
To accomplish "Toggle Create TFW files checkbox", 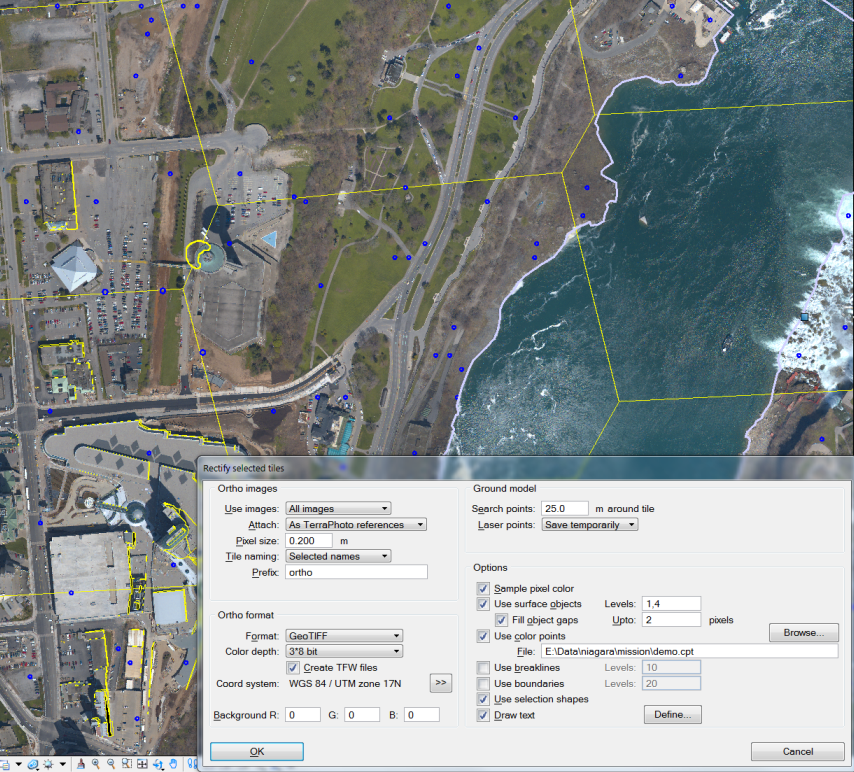I will [x=292, y=667].
